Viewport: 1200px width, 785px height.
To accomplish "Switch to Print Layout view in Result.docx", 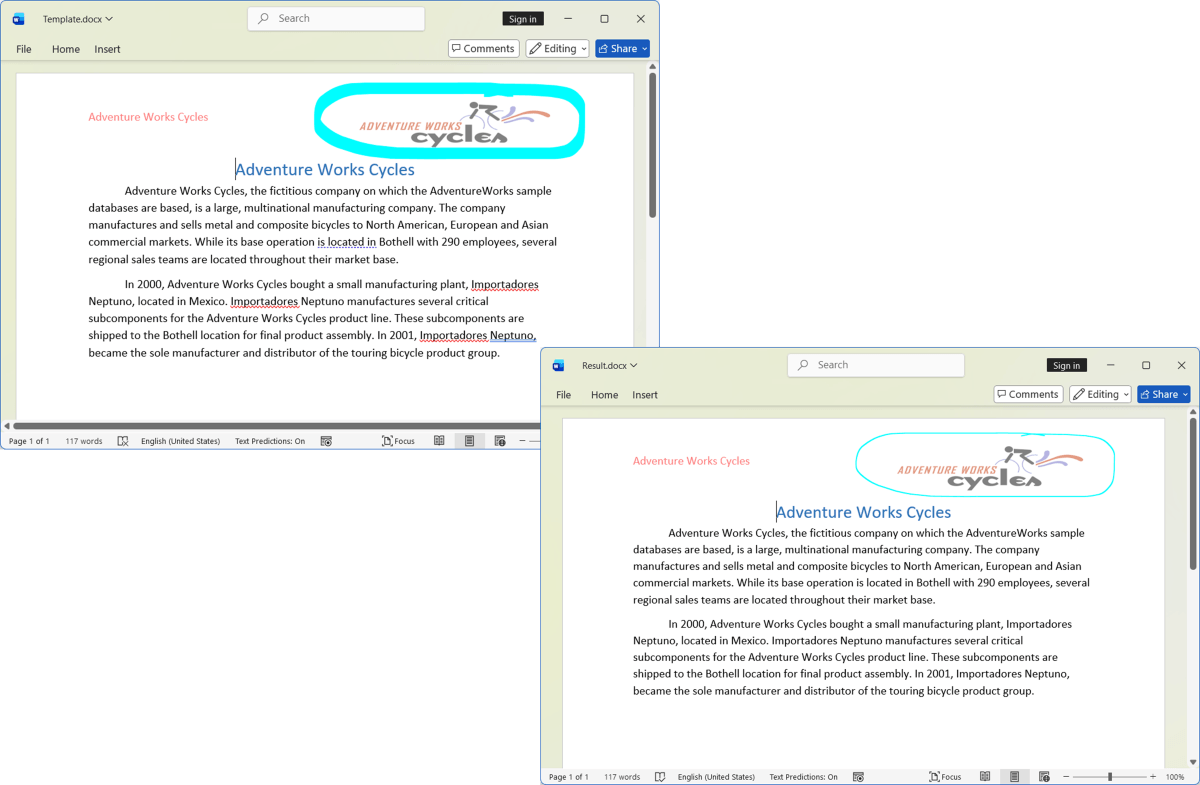I will click(x=1014, y=777).
